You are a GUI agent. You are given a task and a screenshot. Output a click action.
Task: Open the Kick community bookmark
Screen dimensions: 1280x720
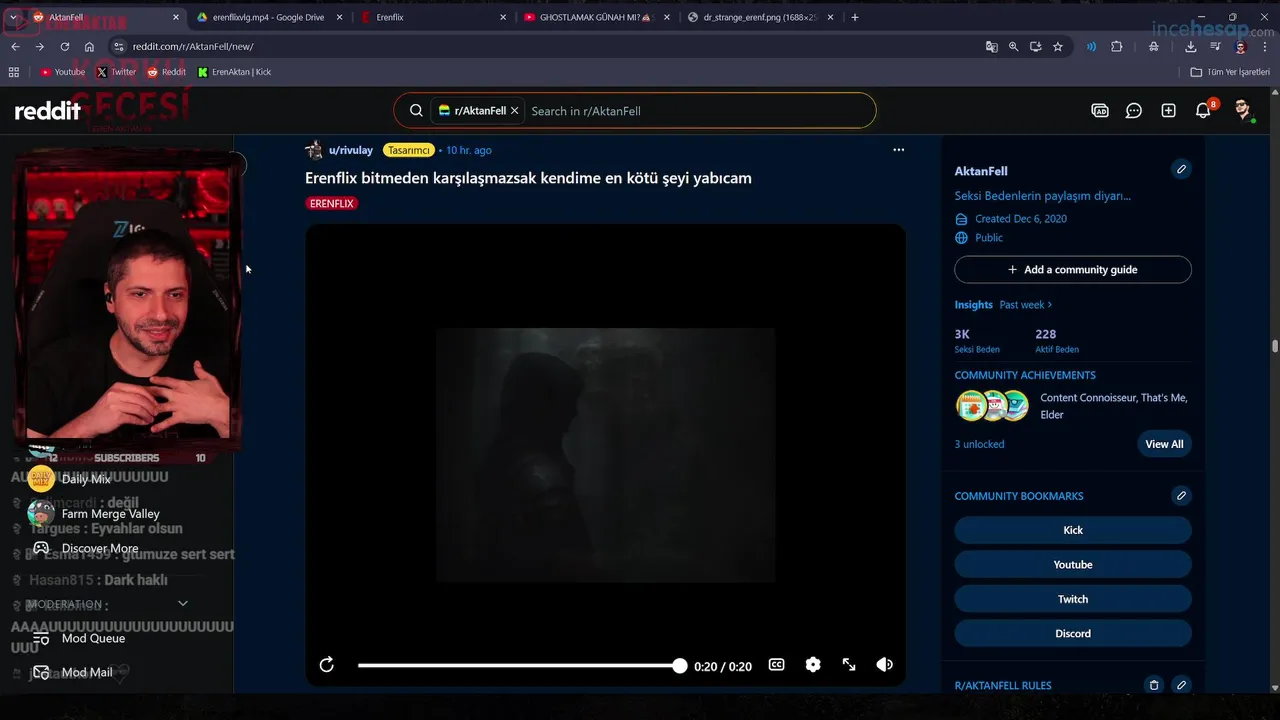(1073, 530)
